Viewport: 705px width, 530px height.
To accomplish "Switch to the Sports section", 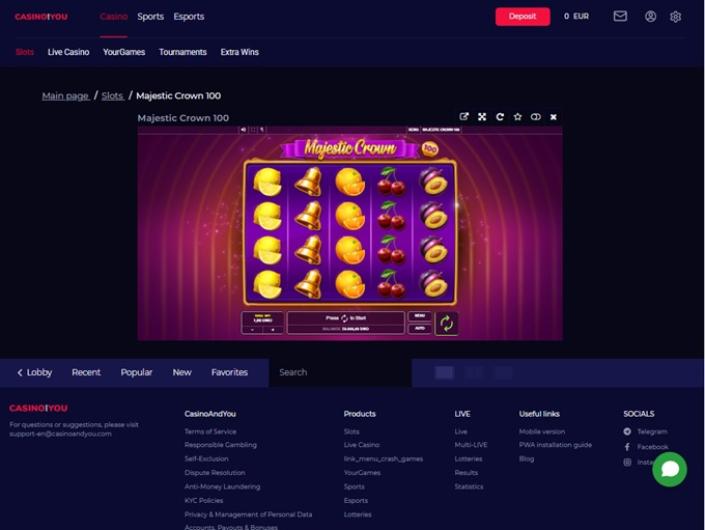I will click(x=151, y=17).
